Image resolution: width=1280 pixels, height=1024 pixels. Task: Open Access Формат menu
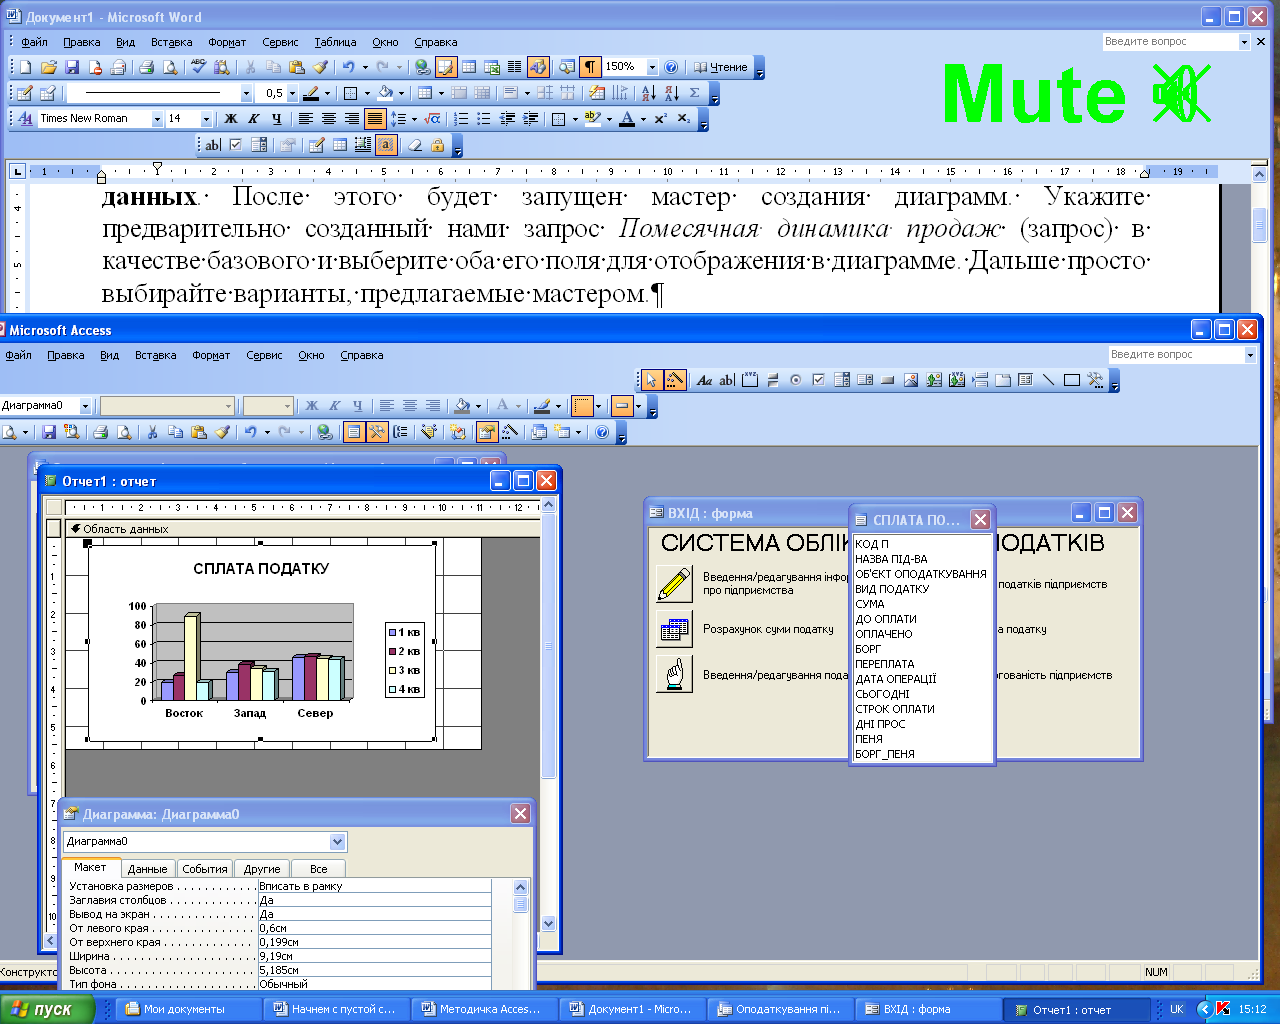tap(211, 355)
